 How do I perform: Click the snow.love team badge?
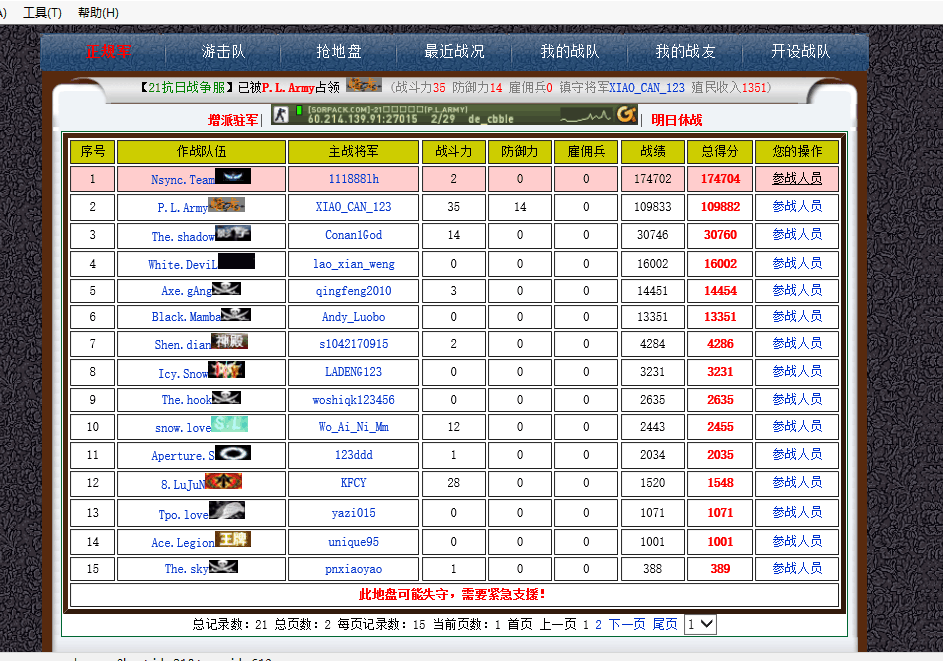click(229, 425)
